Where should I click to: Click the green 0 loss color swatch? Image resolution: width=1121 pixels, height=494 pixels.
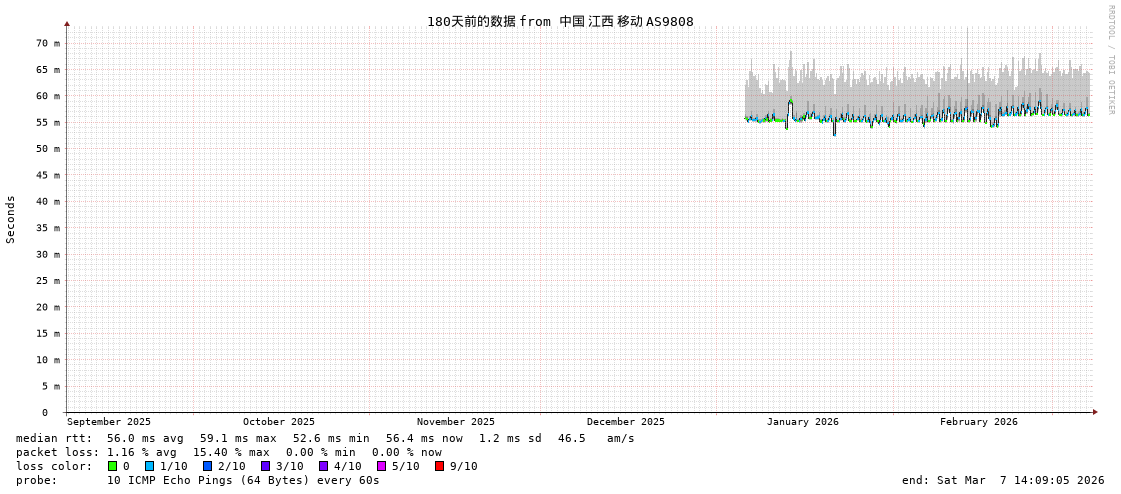pyautogui.click(x=113, y=466)
